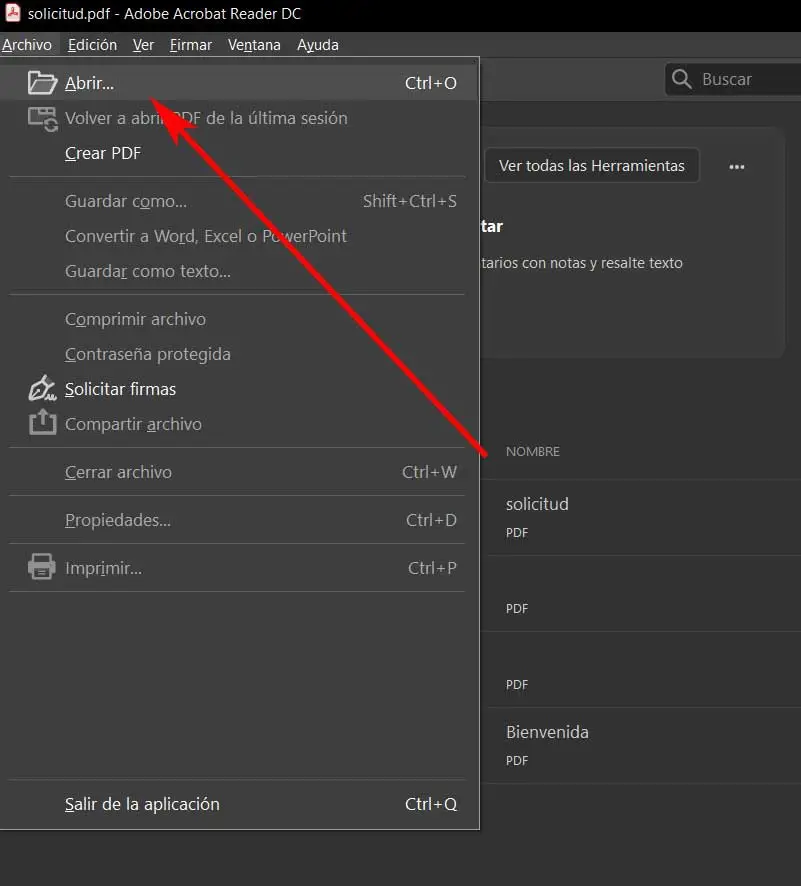Select Crear PDF menu entry
The height and width of the screenshot is (886, 801).
(x=240, y=153)
